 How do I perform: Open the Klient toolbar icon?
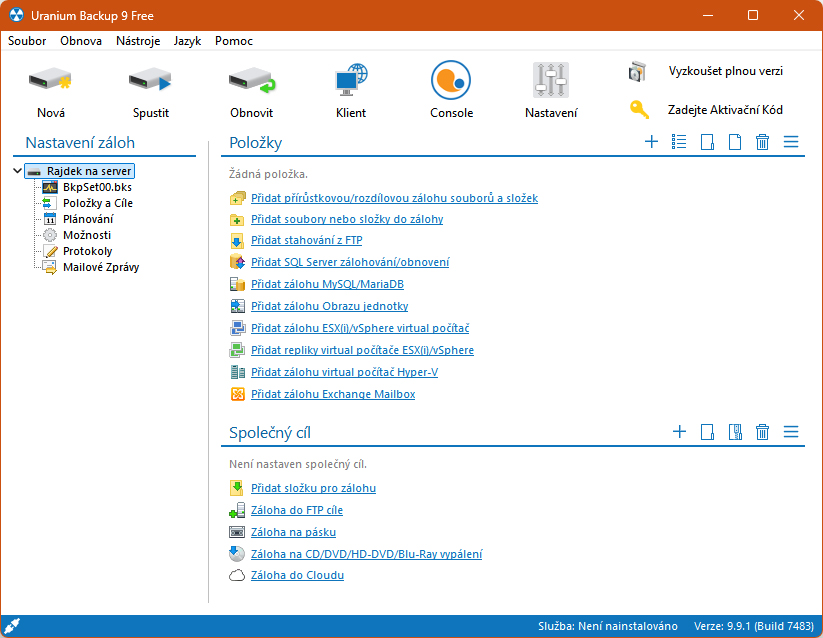(351, 81)
